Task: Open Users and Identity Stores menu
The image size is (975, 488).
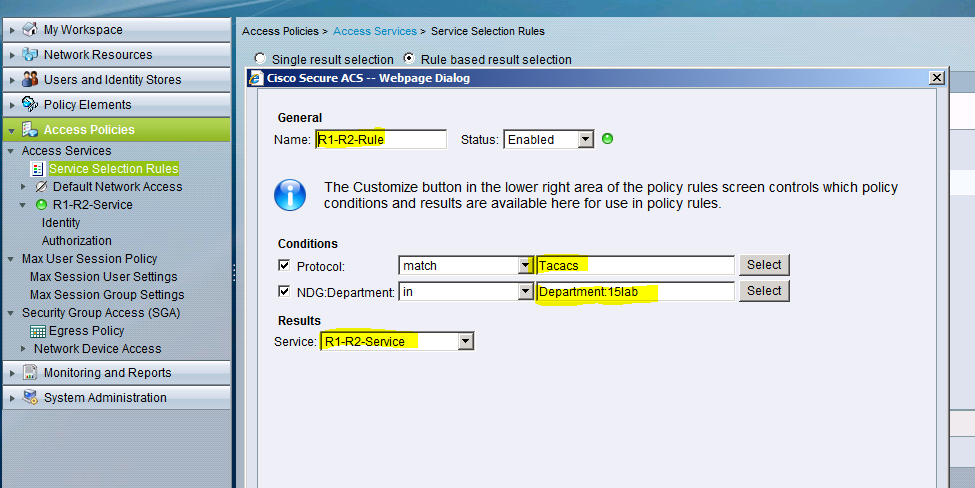Action: (117, 80)
